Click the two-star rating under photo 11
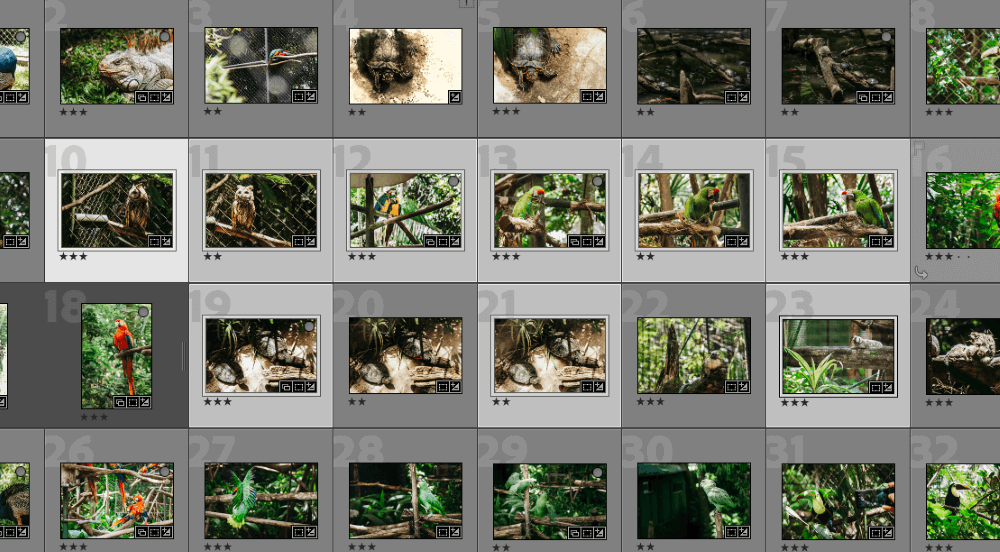Screen dimensions: 1000x552 (212, 256)
